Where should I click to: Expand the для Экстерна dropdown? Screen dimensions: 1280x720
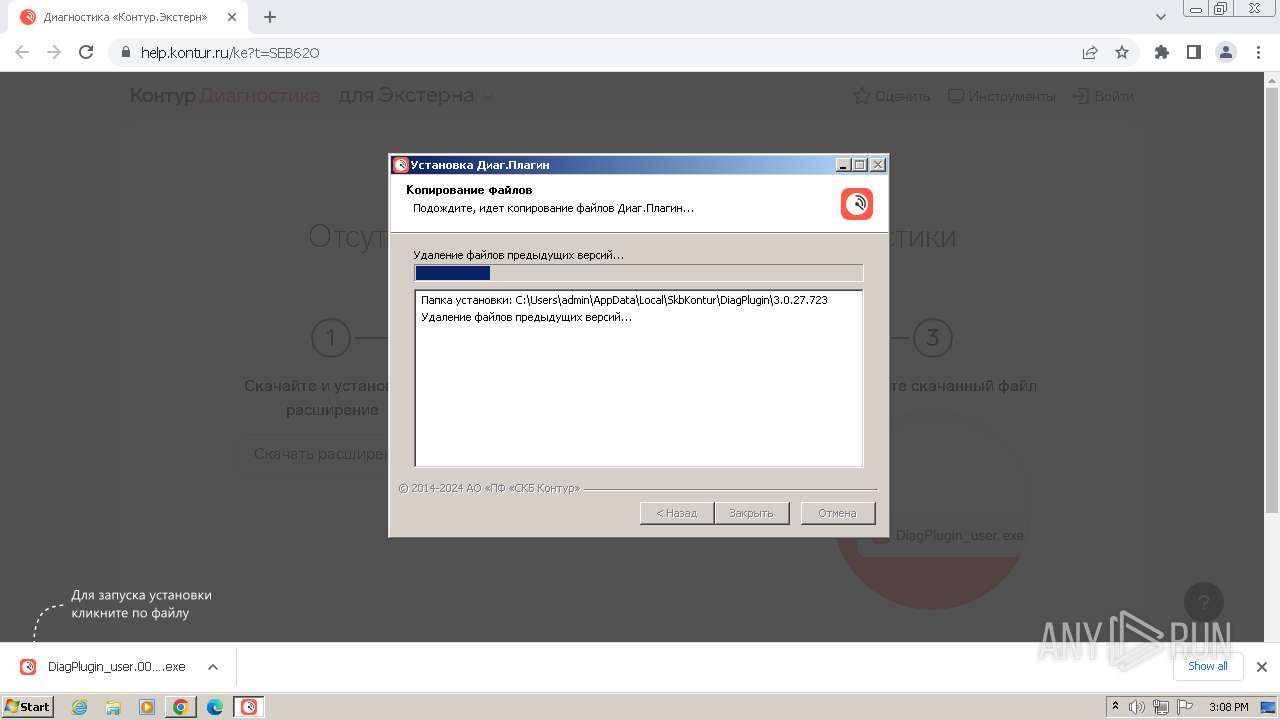(416, 96)
